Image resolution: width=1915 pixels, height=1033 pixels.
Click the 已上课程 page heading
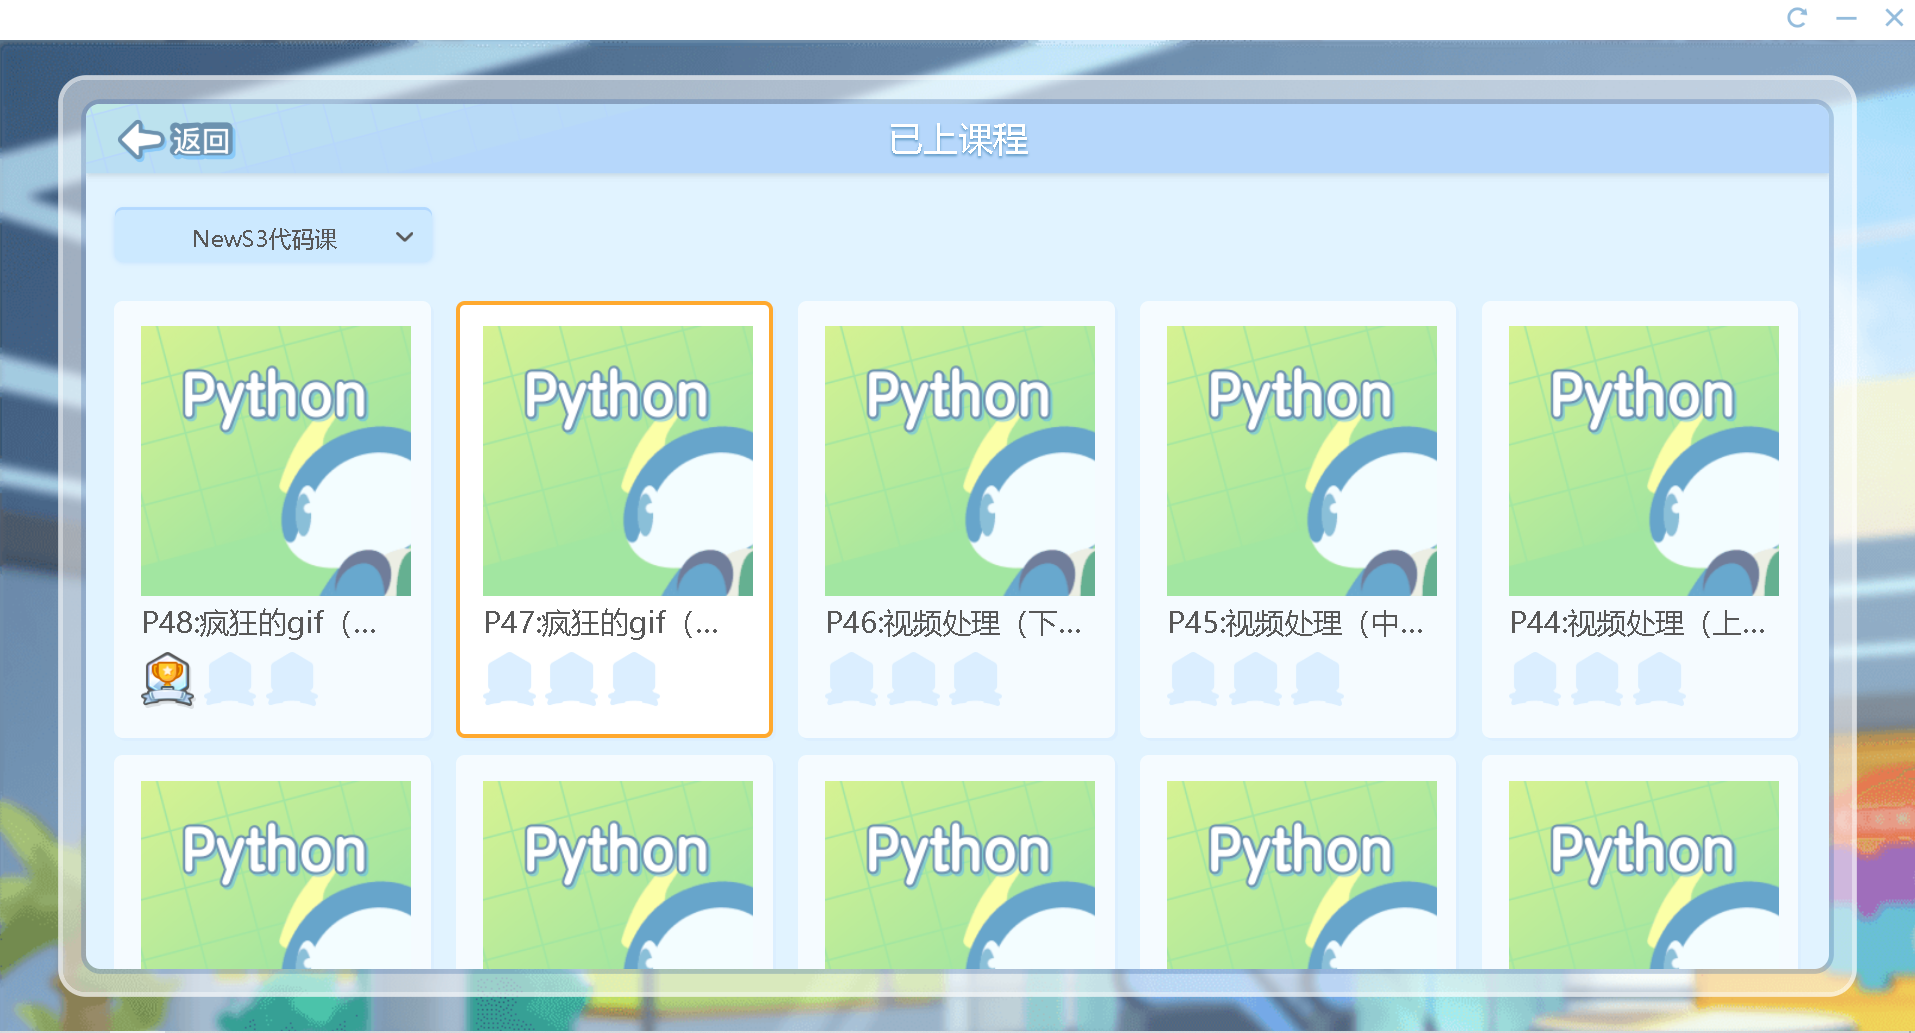click(x=958, y=140)
